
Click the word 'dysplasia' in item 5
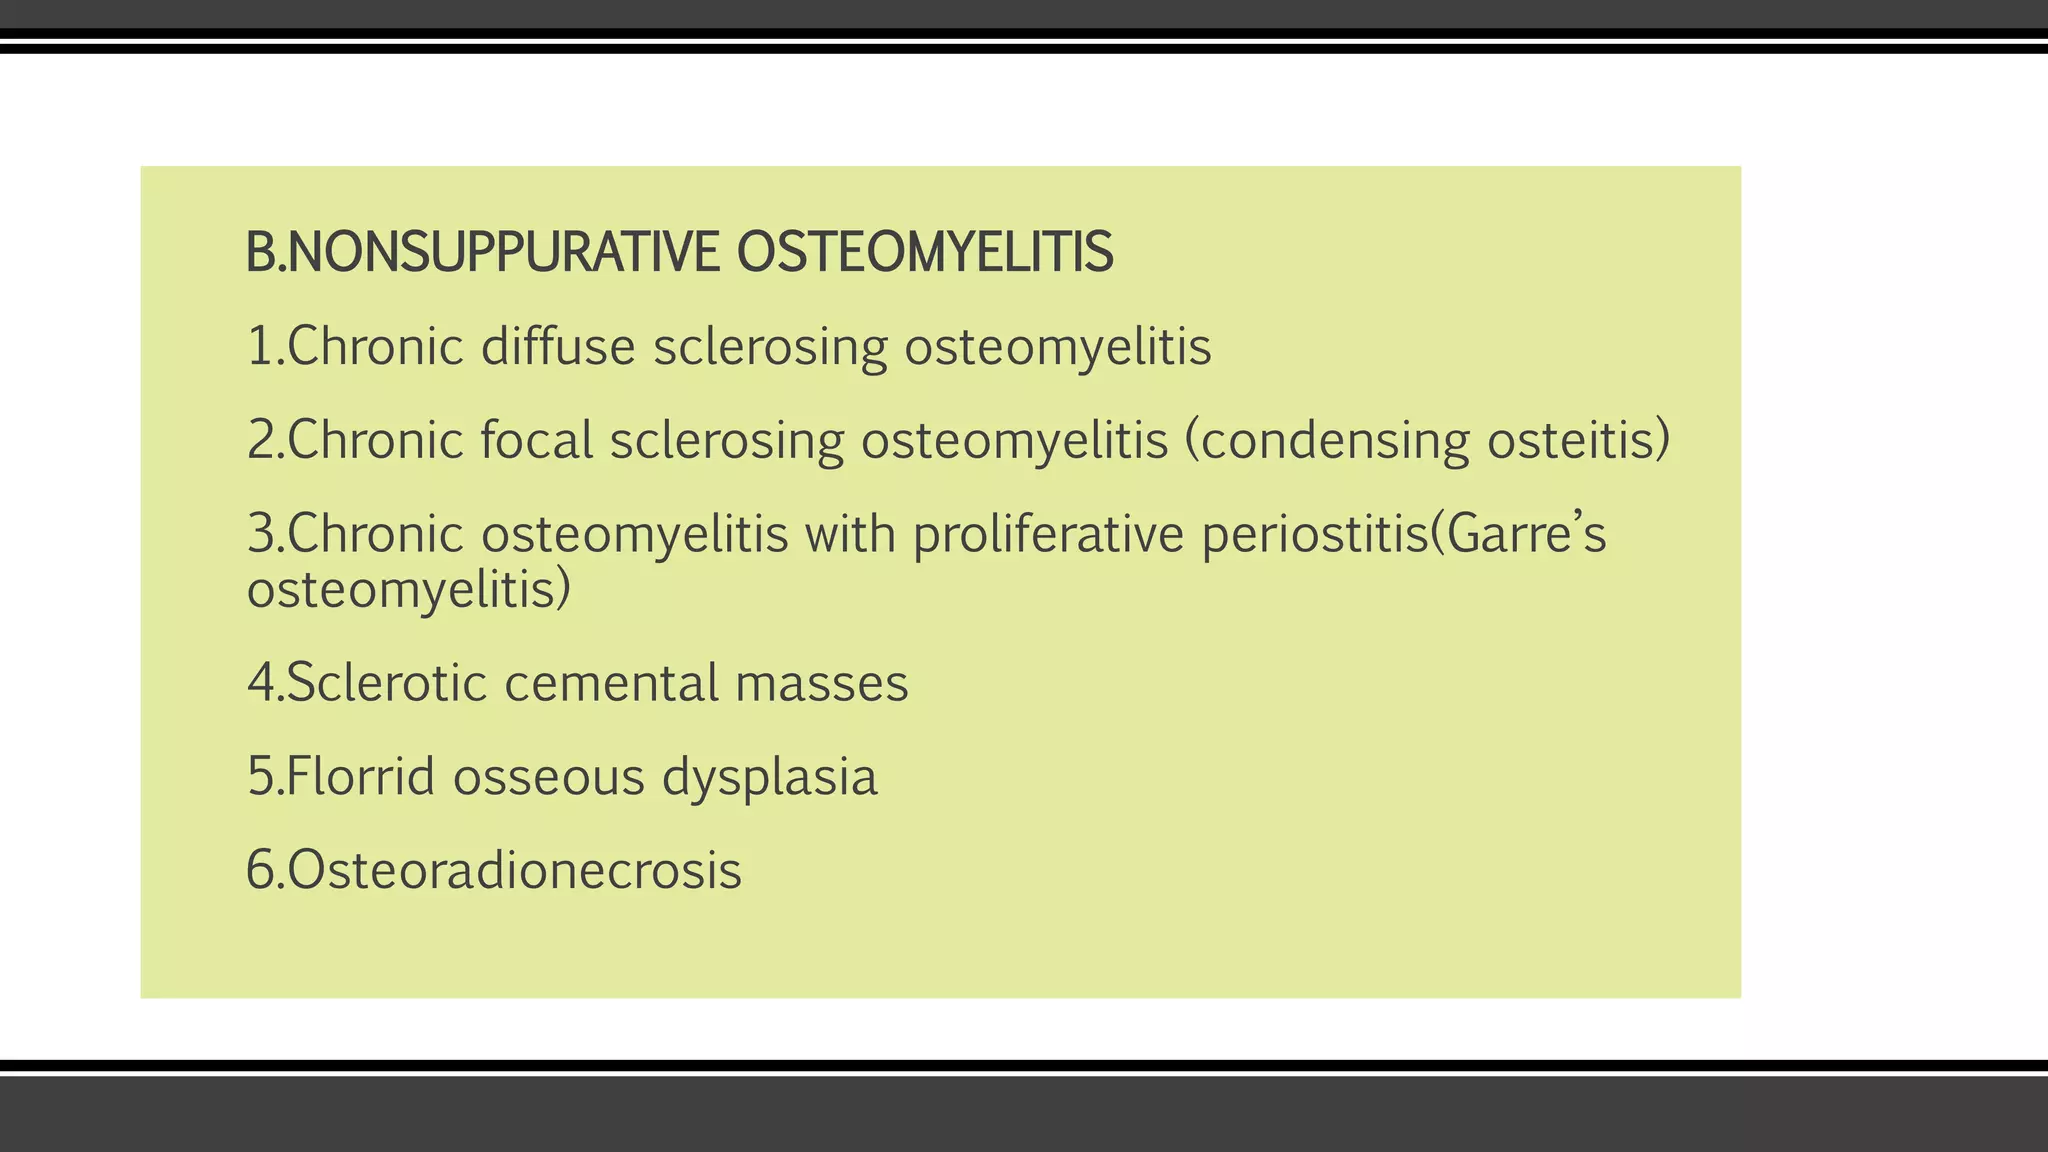(769, 776)
